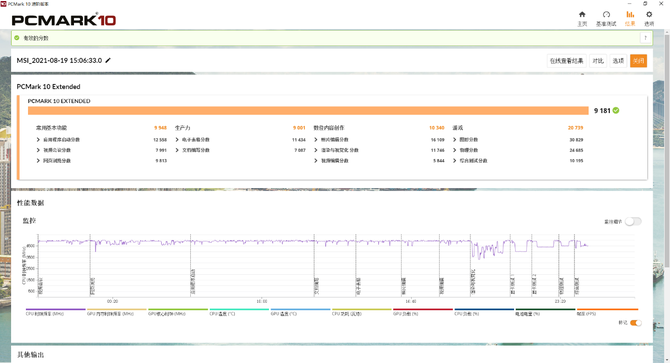The width and height of the screenshot is (670, 363).
Task: Click the GPU temperature legend color bar
Action: (x=300, y=309)
